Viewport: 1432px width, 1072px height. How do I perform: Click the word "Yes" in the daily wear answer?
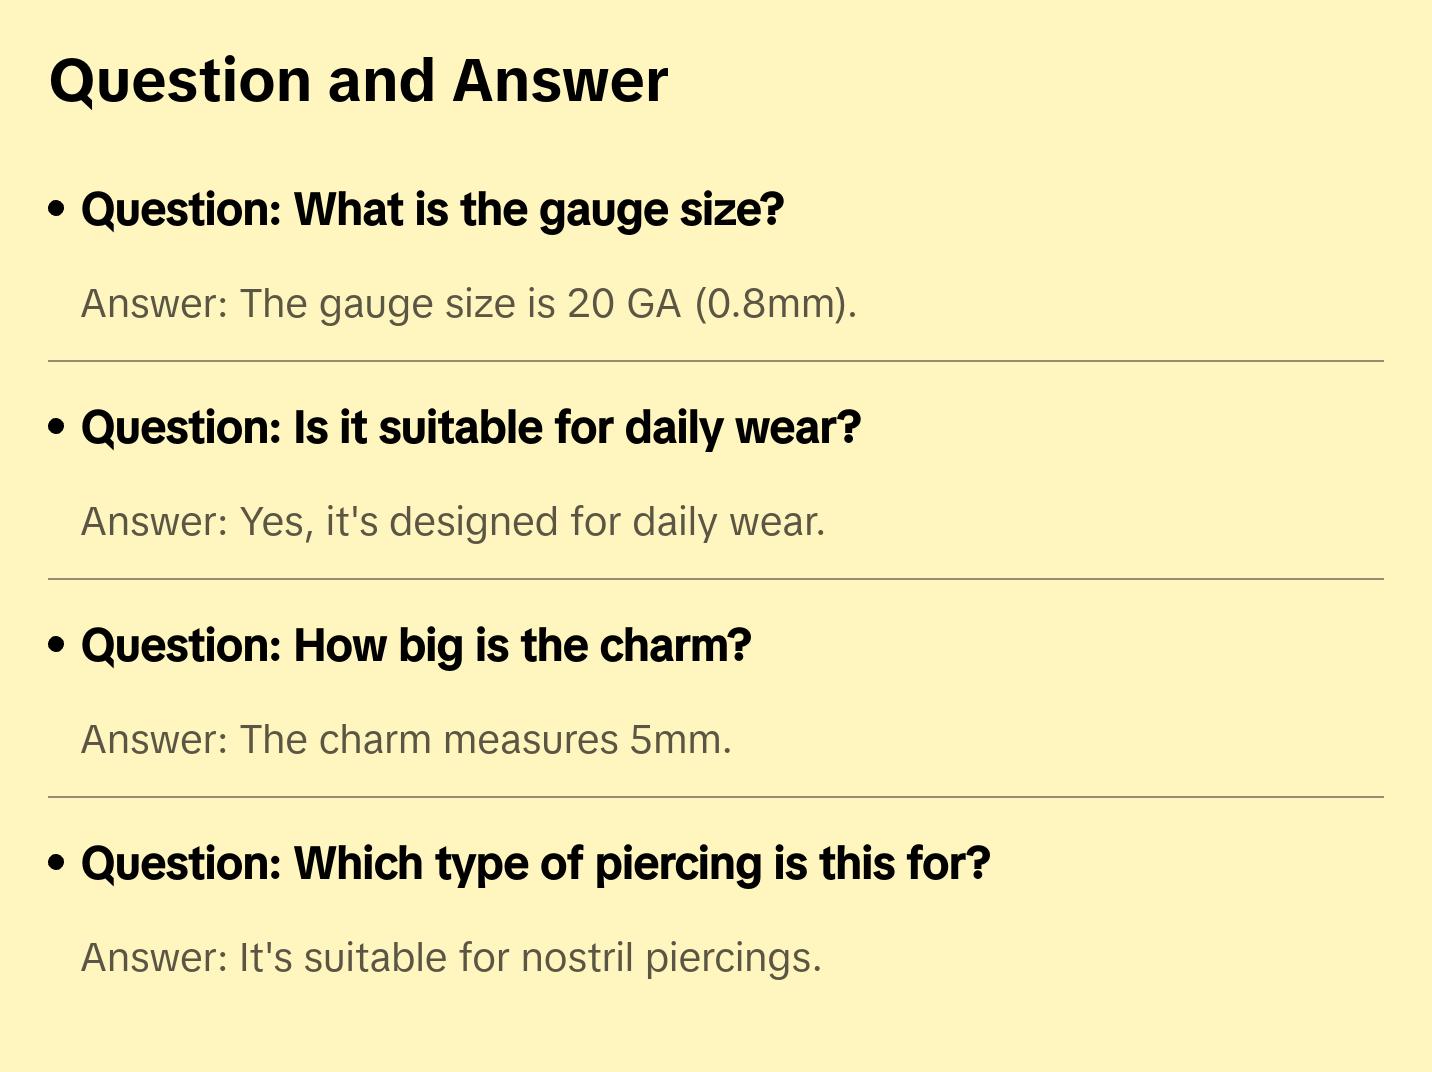coord(274,522)
